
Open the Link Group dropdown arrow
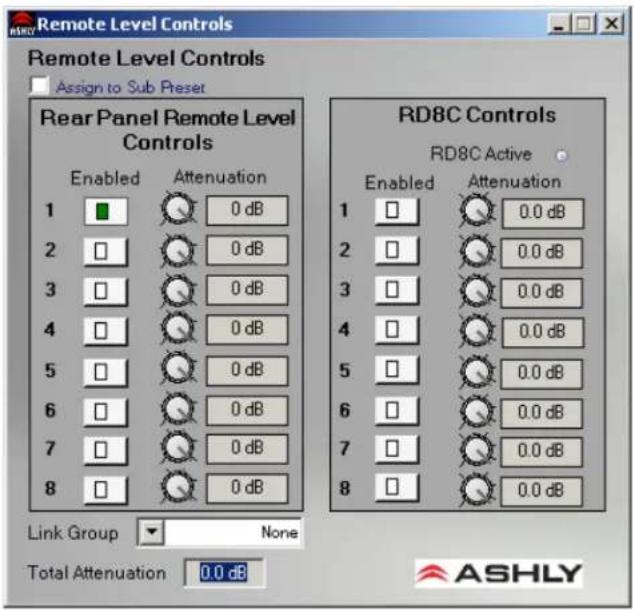[x=152, y=532]
